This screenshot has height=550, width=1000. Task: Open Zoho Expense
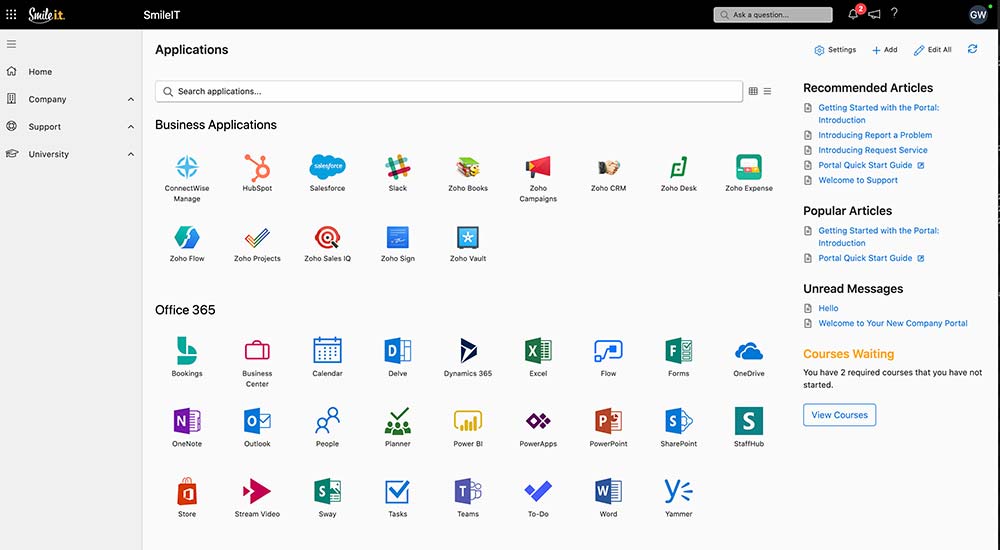(749, 168)
